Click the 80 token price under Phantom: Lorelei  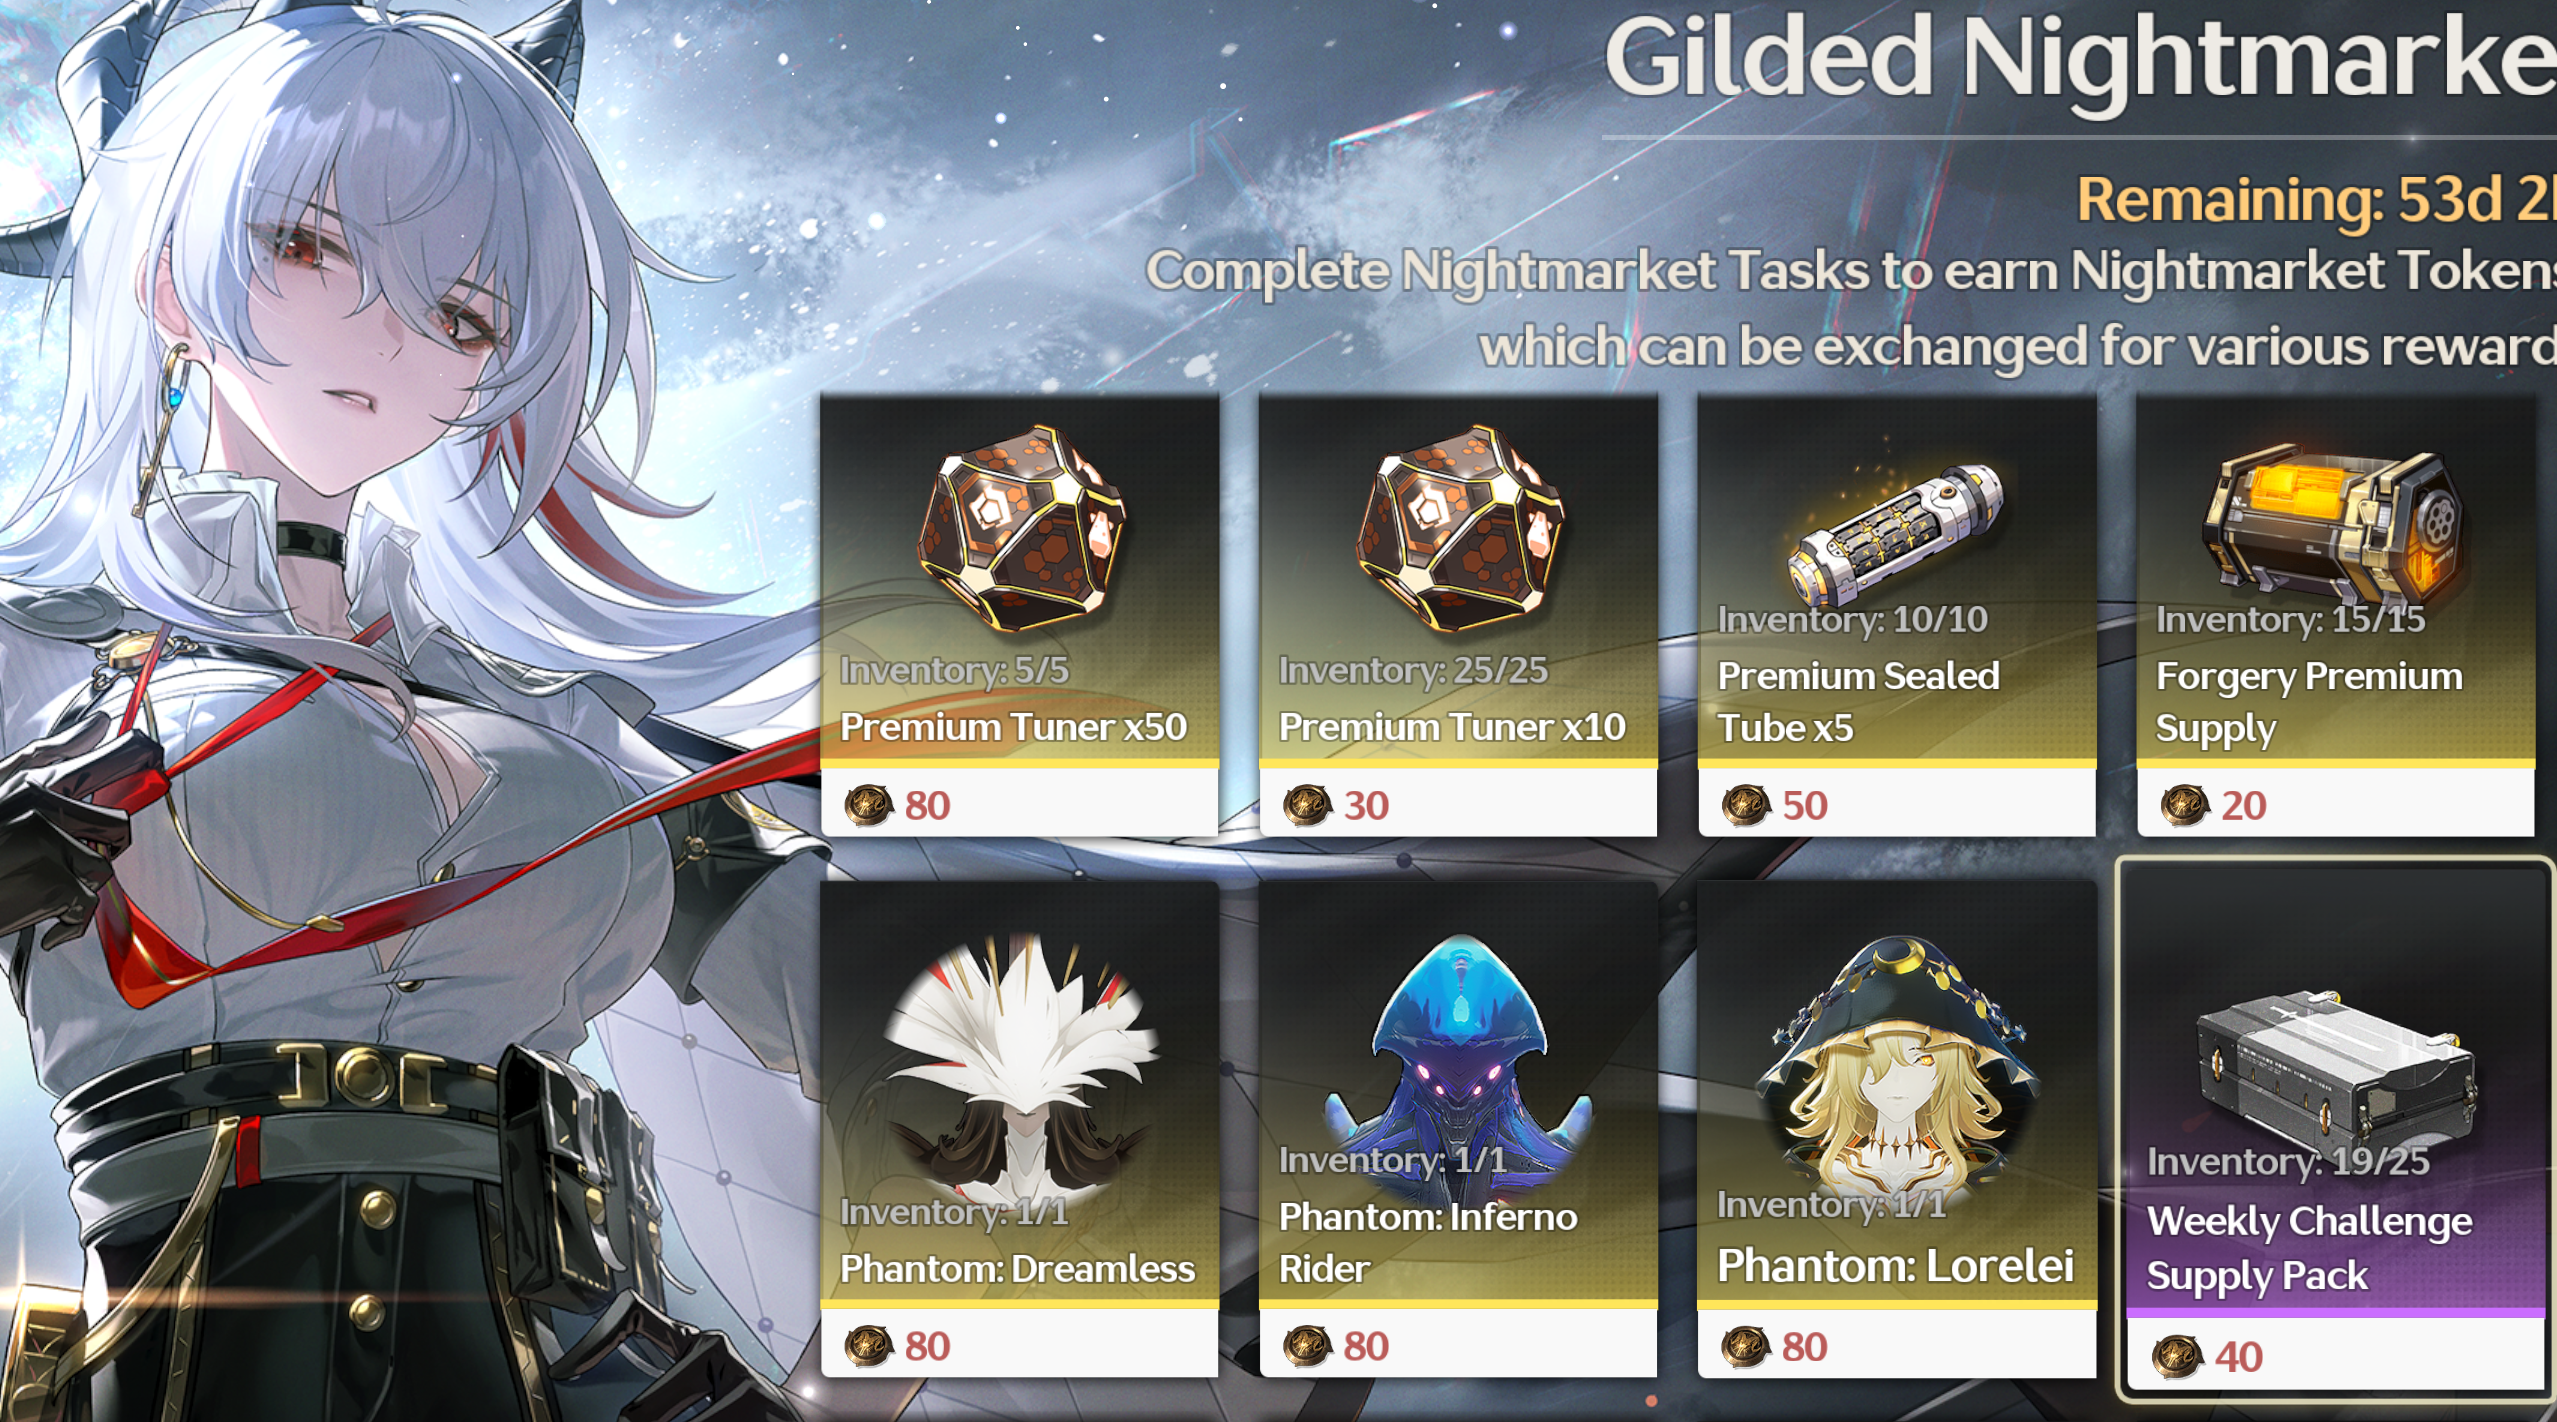point(1804,1347)
